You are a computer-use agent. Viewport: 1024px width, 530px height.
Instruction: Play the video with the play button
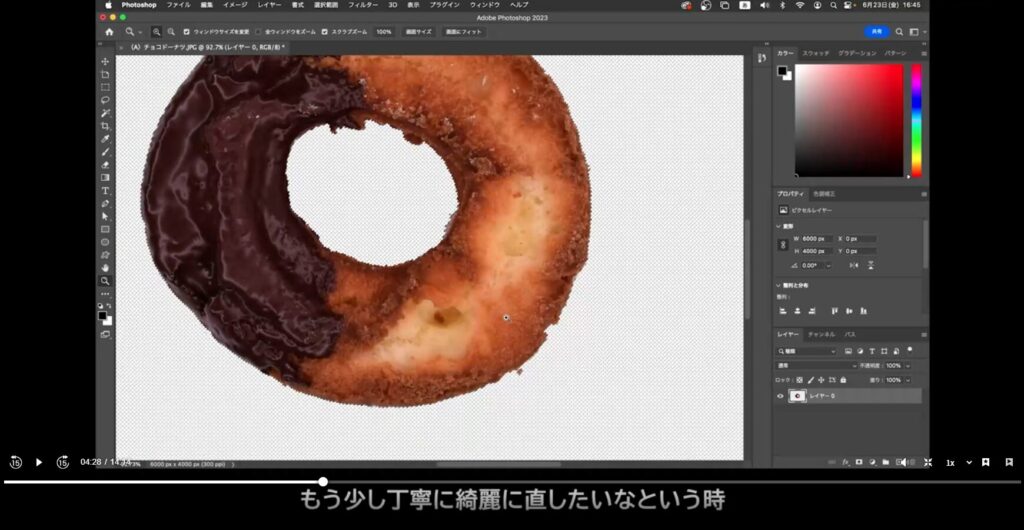(39, 462)
